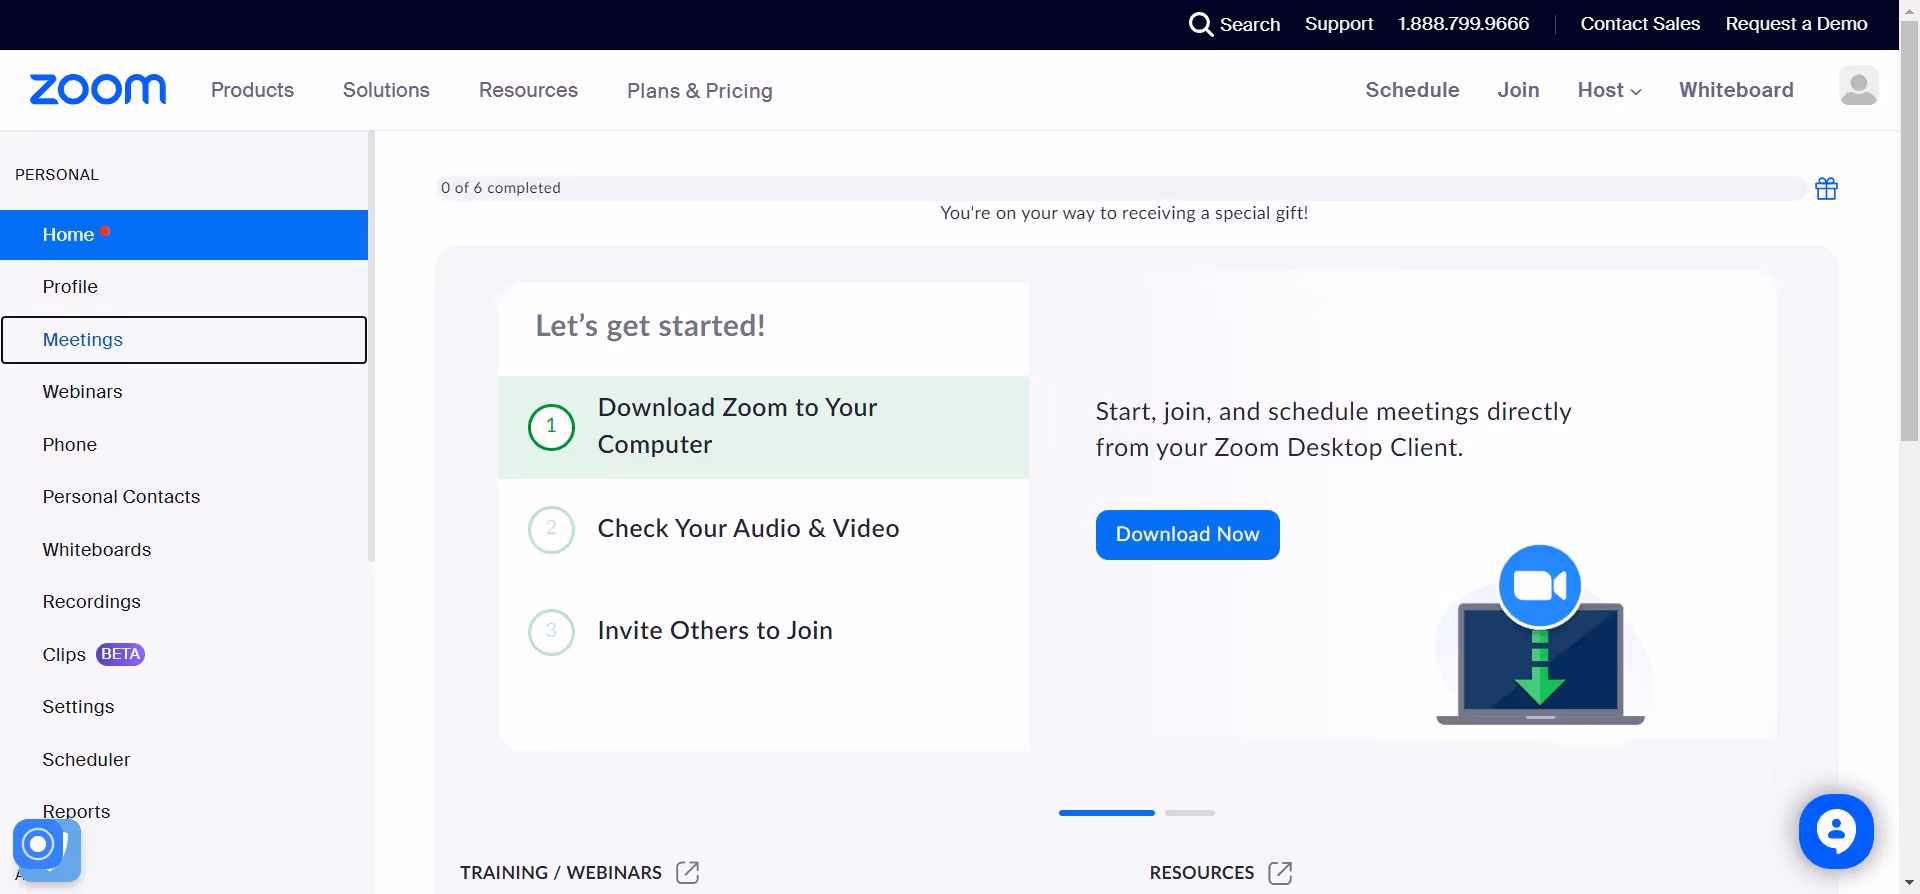Click Contact Sales
1920x894 pixels.
click(1640, 24)
